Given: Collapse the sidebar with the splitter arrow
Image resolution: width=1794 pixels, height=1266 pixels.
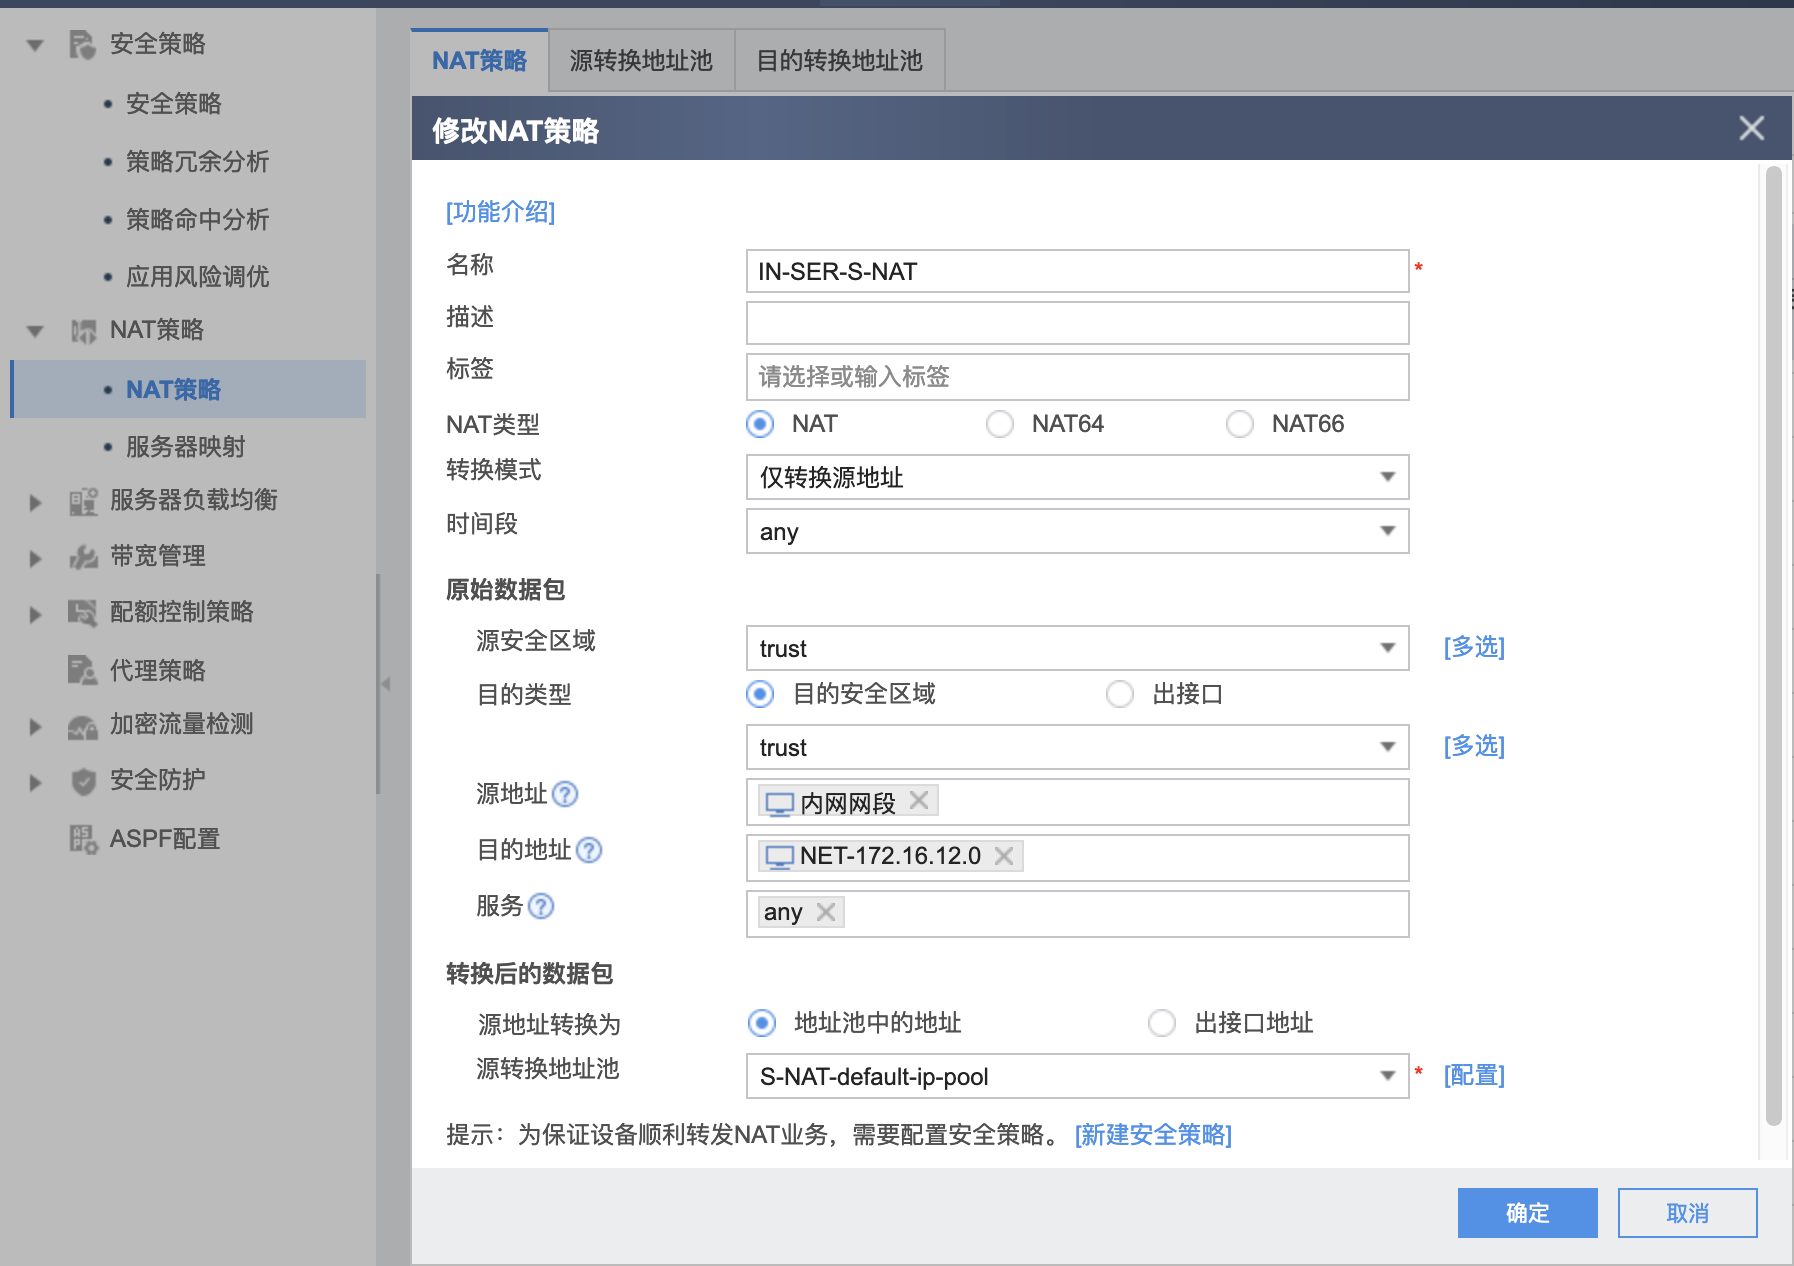Looking at the screenshot, I should tap(385, 684).
